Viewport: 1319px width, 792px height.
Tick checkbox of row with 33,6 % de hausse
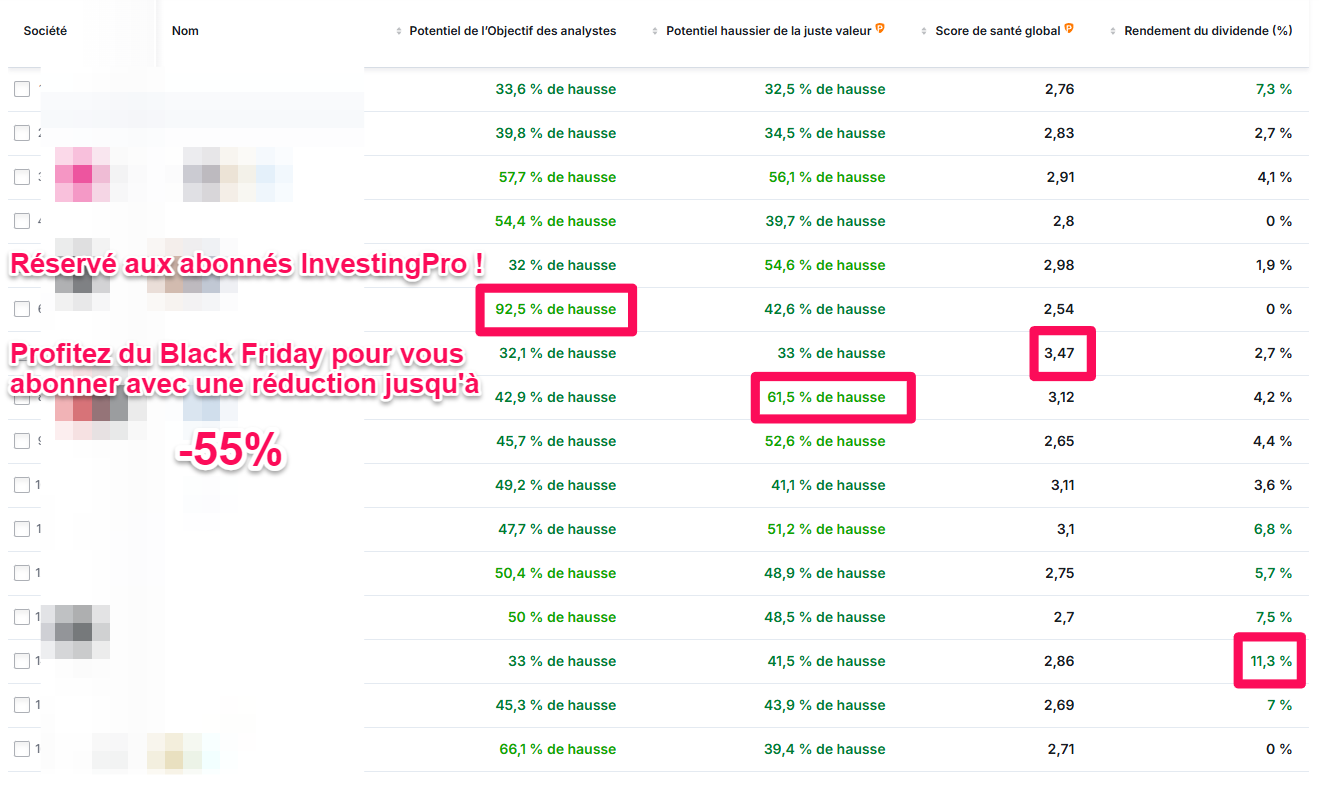[x=22, y=89]
